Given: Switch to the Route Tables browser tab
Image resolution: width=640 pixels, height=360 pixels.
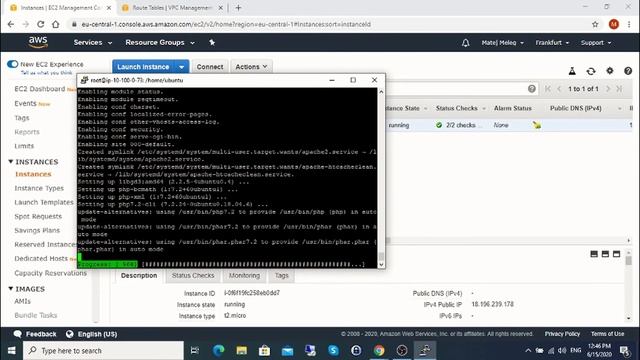Looking at the screenshot, I should (x=172, y=8).
